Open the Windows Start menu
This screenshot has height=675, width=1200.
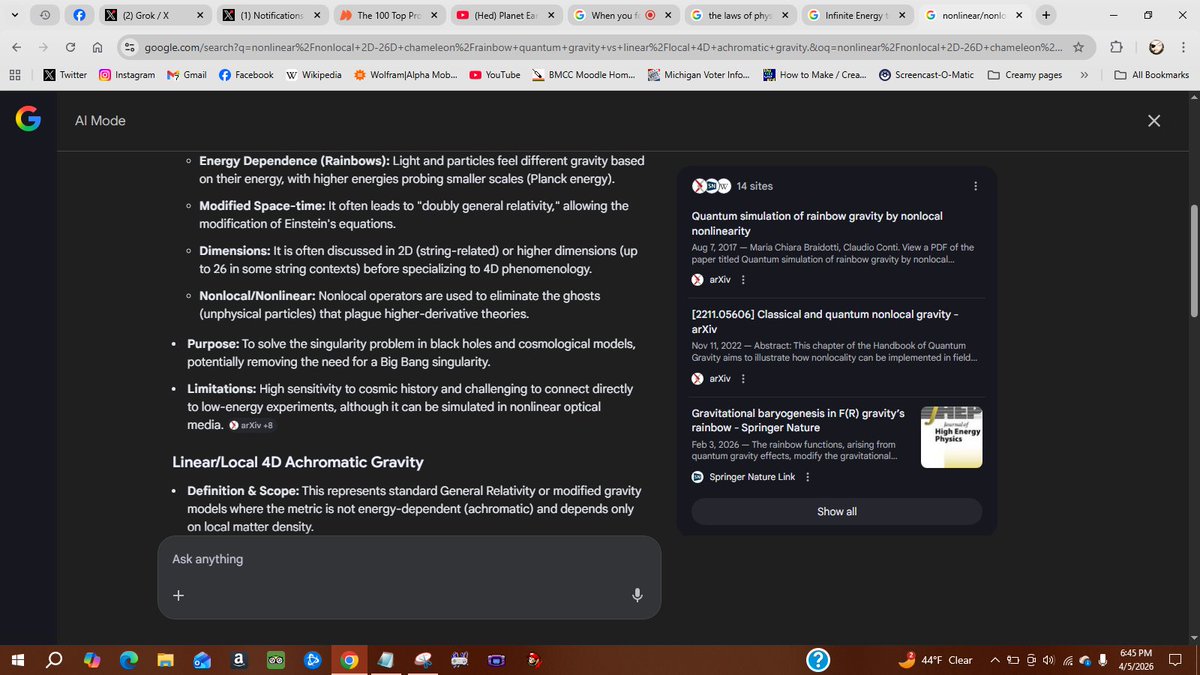point(16,660)
